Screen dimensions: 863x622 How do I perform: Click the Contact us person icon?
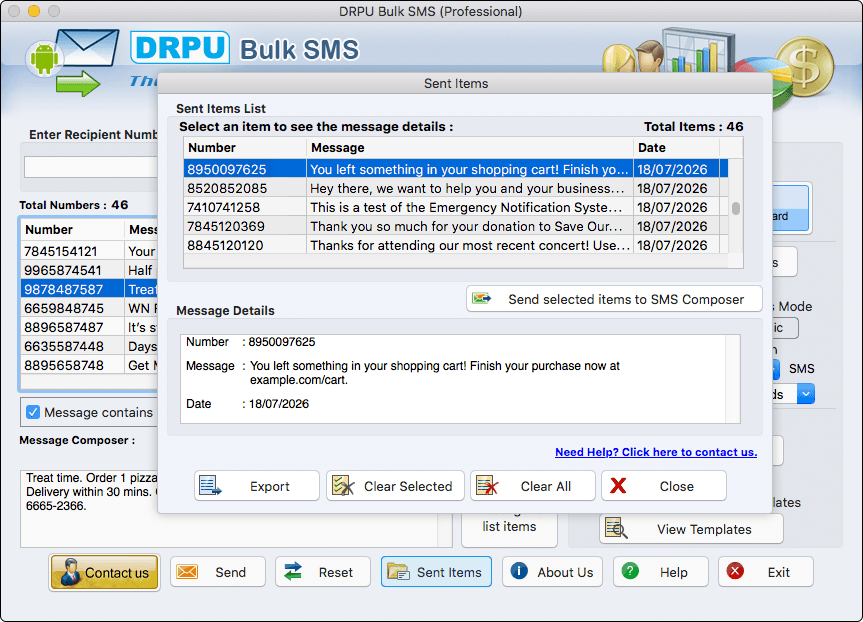coord(69,572)
